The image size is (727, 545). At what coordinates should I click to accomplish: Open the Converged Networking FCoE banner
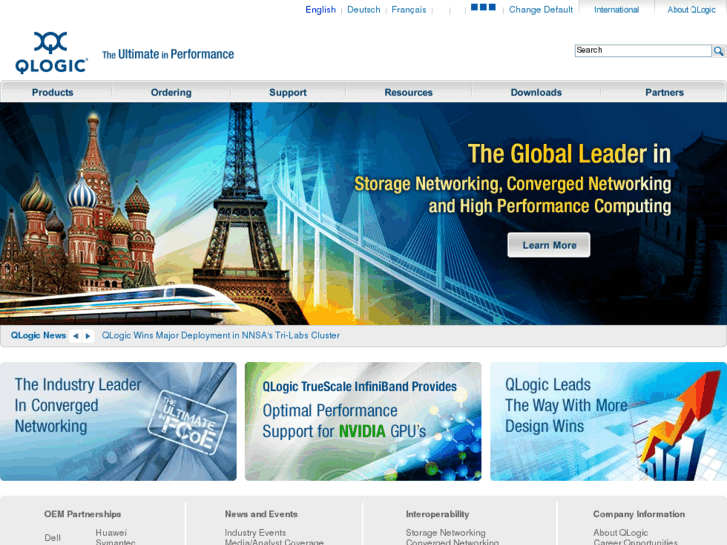tap(118, 421)
